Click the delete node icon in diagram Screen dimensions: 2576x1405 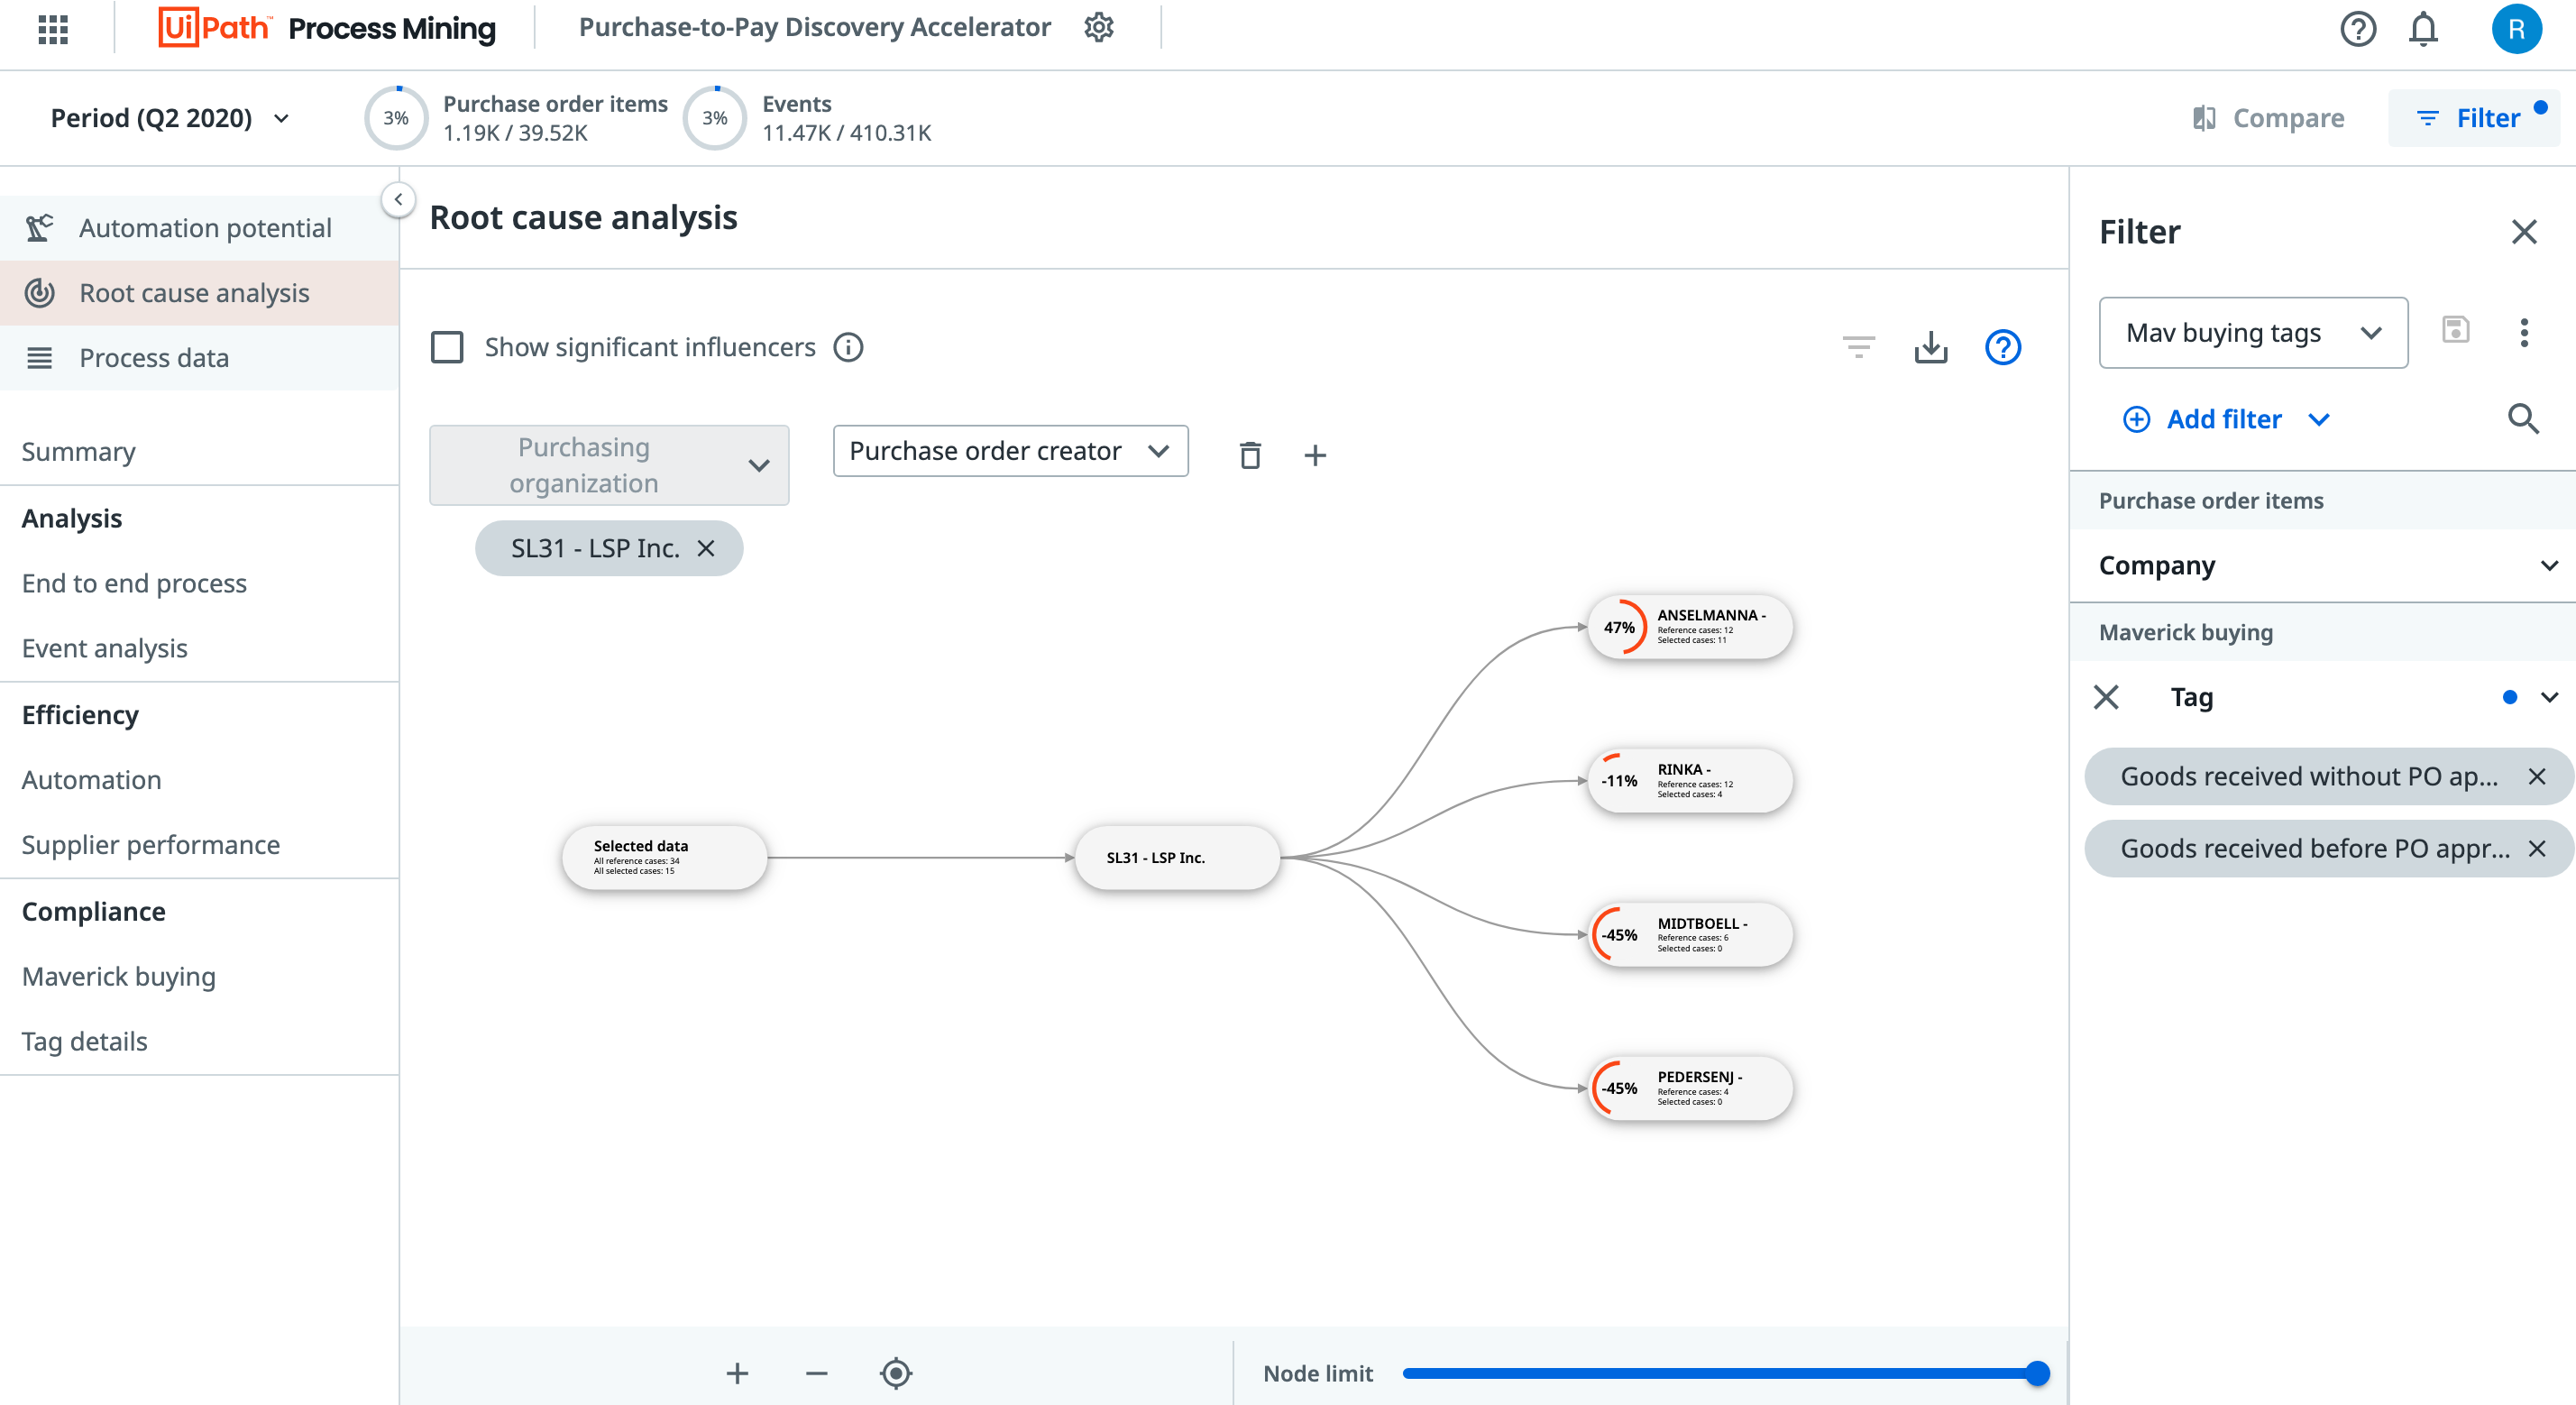pyautogui.click(x=1249, y=454)
